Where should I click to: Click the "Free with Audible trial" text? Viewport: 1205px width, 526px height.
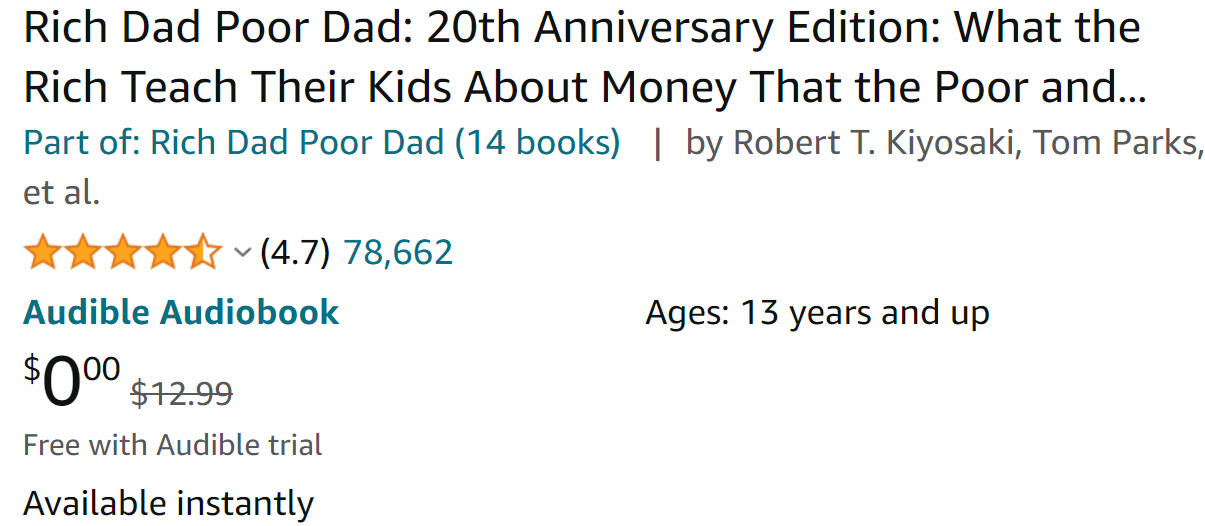pos(172,444)
